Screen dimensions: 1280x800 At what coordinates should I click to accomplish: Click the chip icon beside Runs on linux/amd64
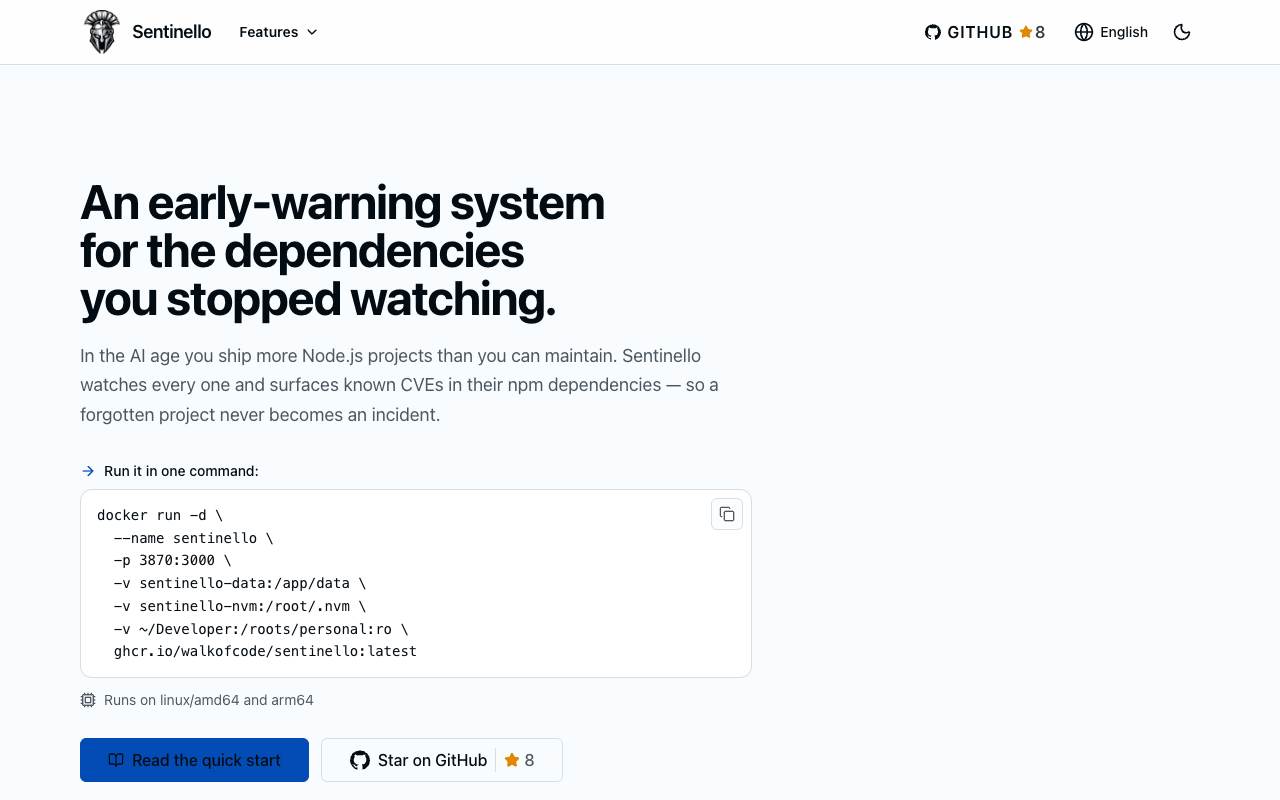pyautogui.click(x=88, y=700)
